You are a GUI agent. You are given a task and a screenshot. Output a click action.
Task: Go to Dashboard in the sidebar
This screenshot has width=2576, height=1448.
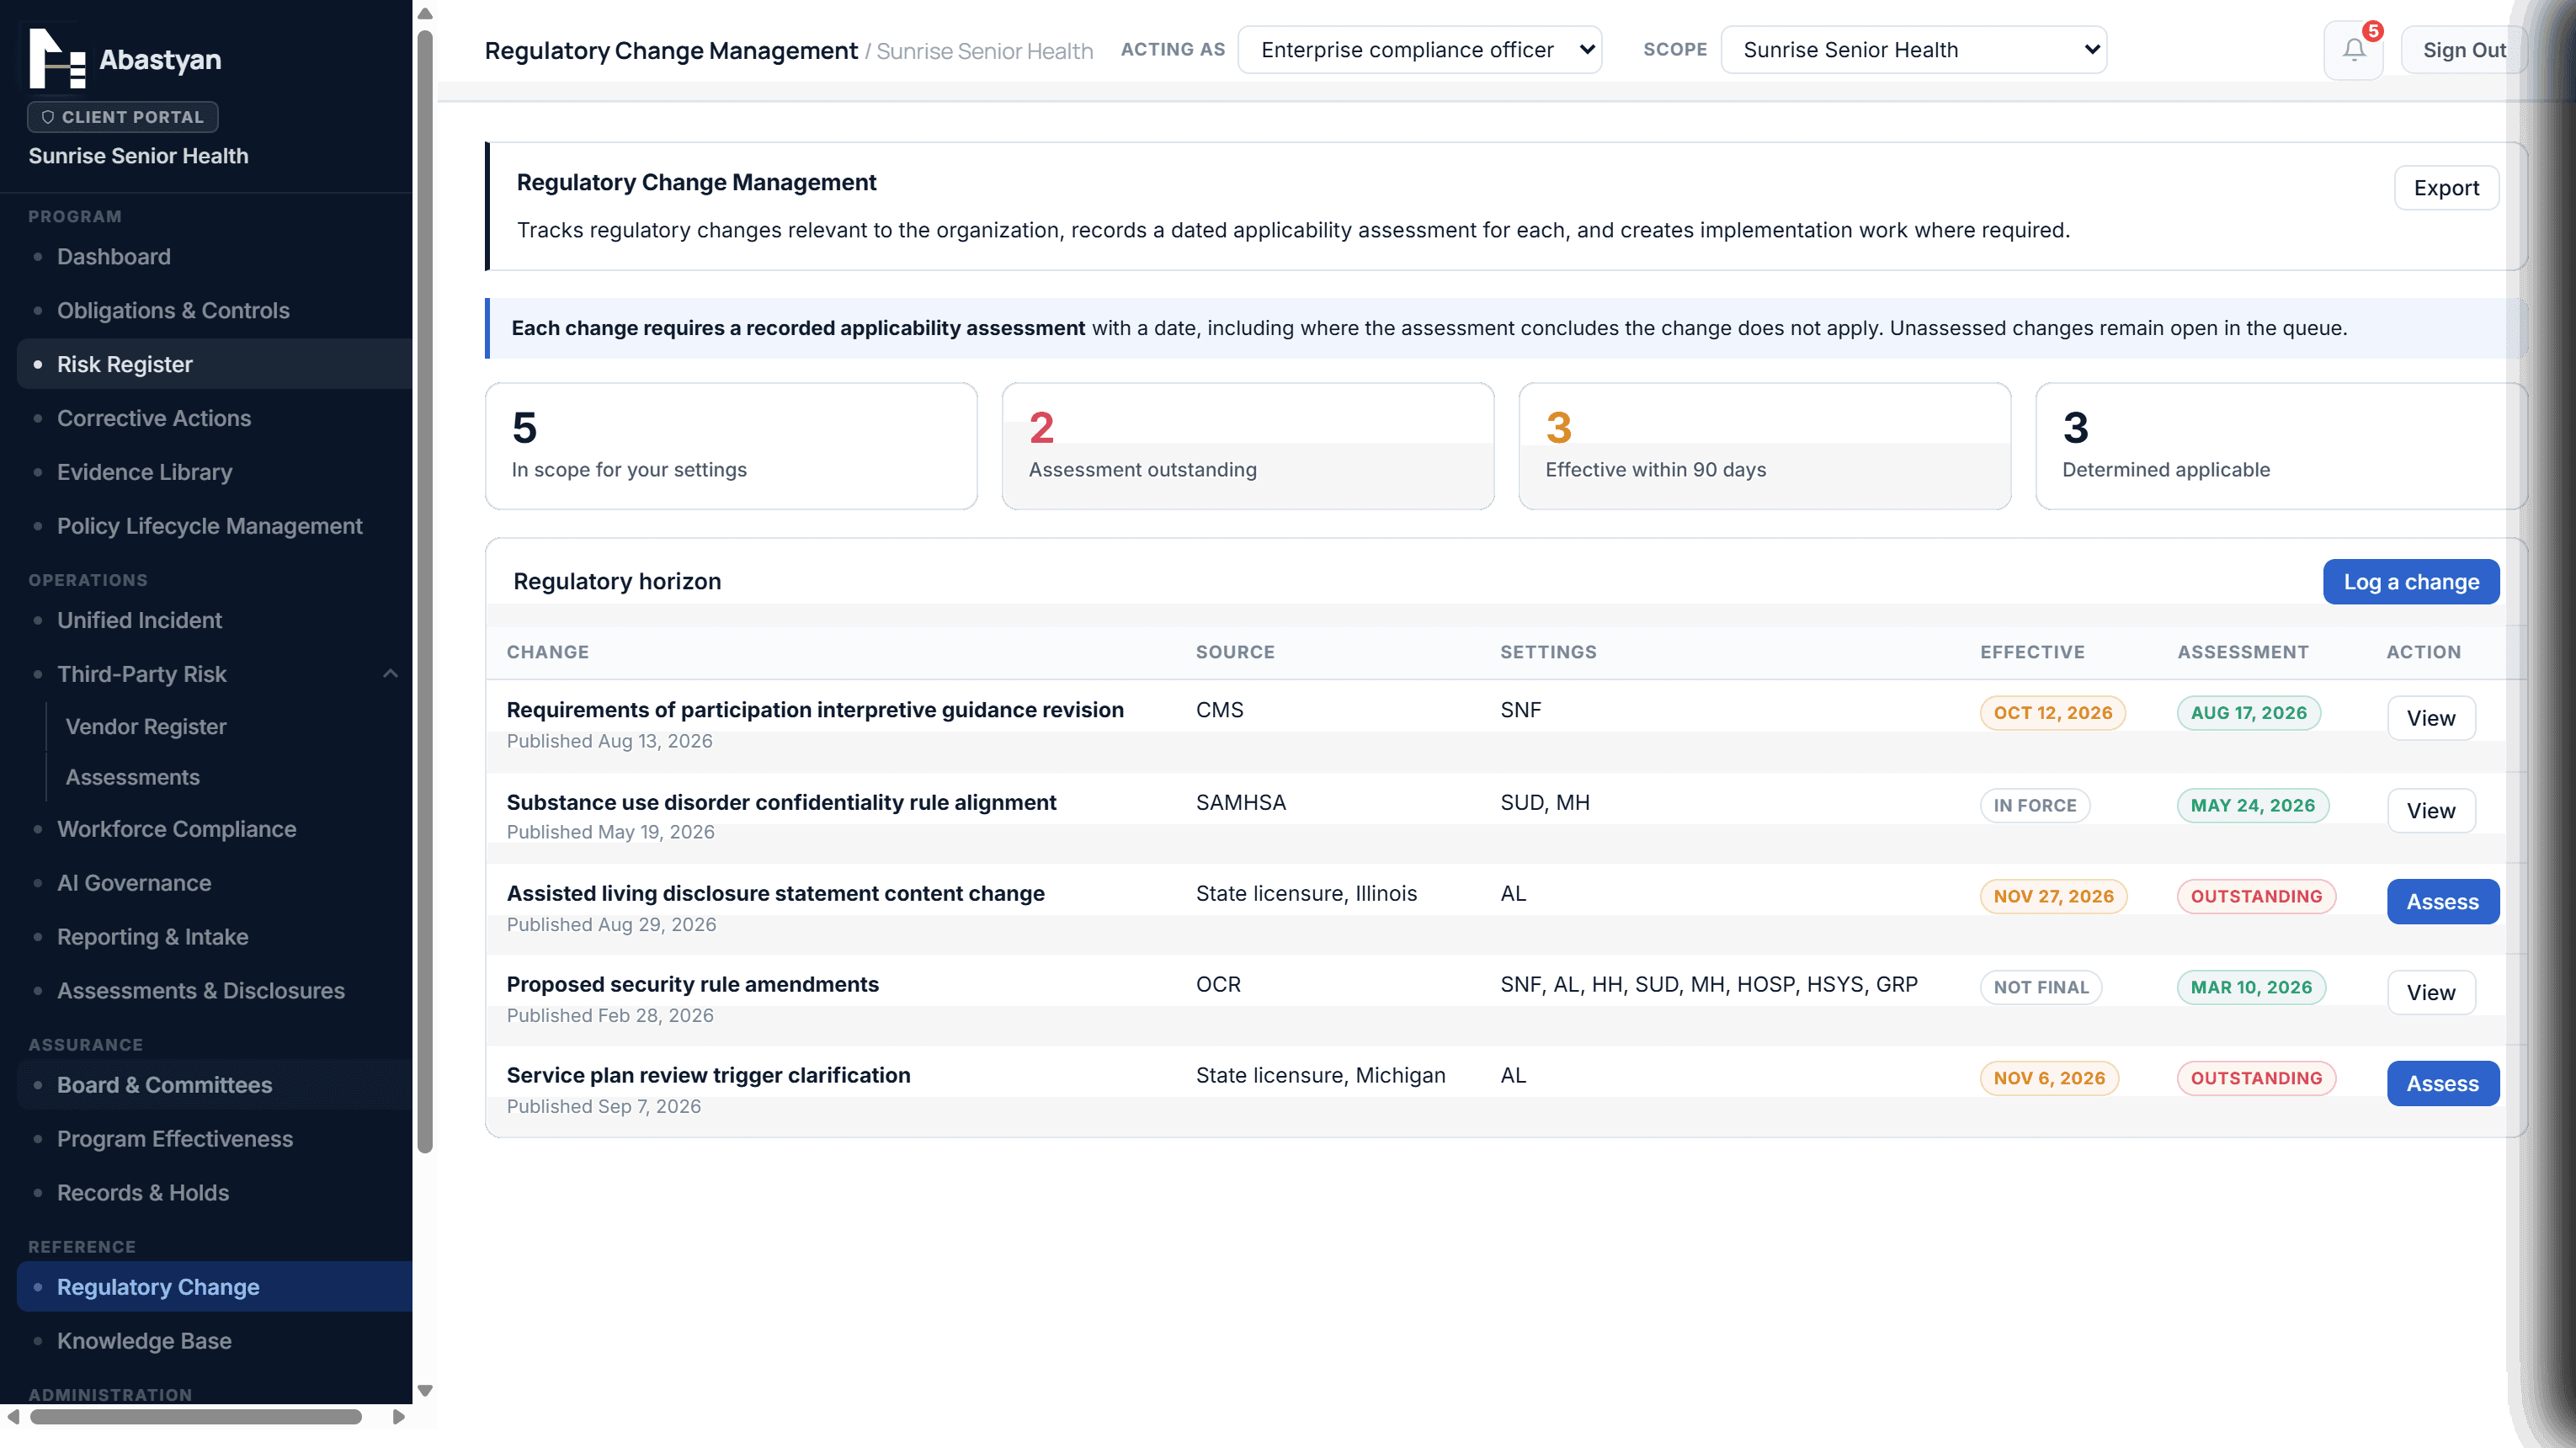point(214,257)
